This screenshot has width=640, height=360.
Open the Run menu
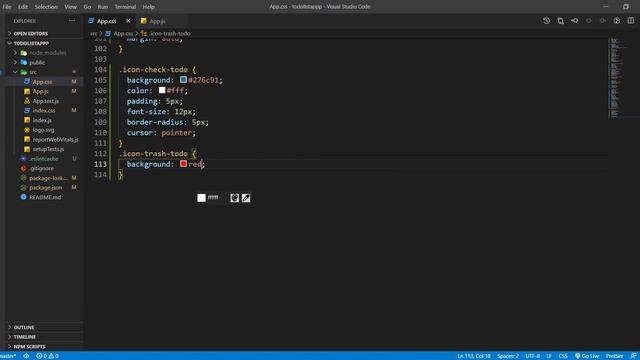click(x=103, y=7)
